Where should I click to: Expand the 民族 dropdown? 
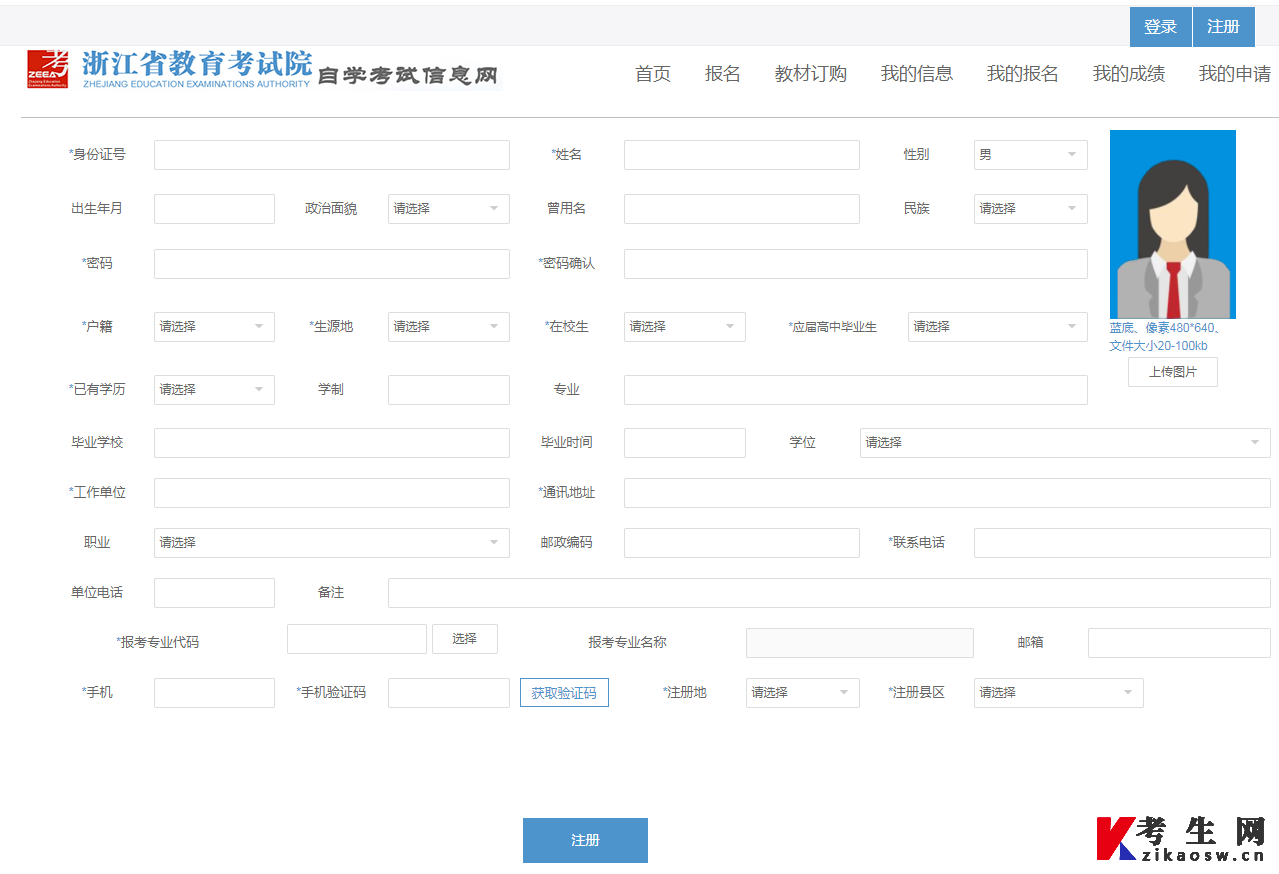tap(1031, 209)
